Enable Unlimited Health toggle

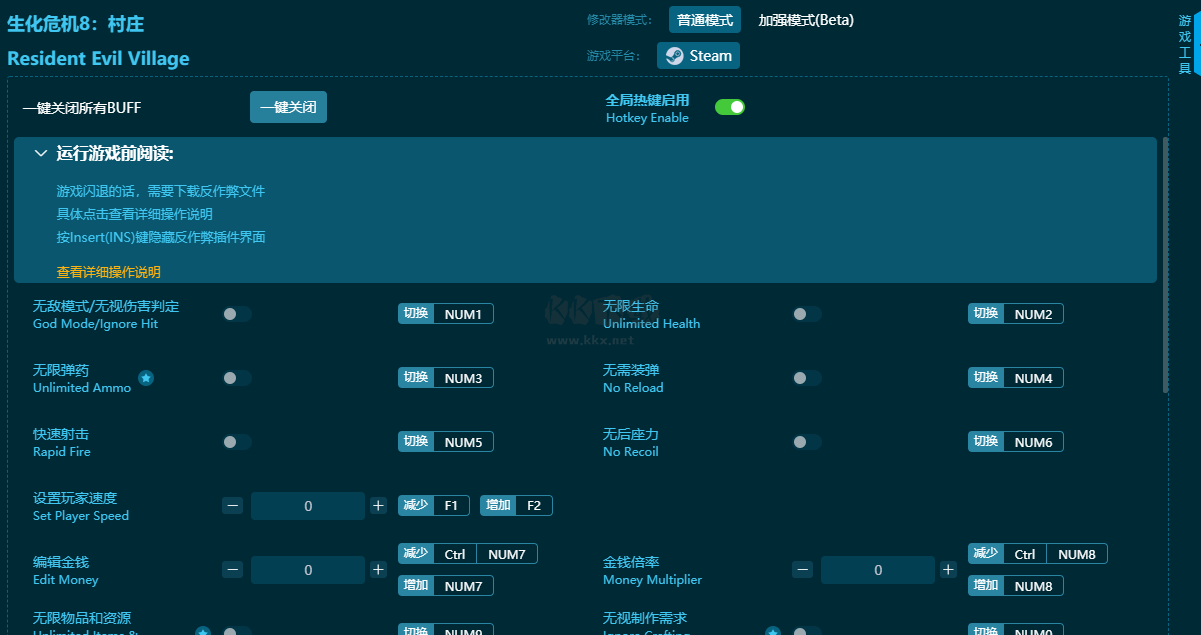[x=807, y=314]
